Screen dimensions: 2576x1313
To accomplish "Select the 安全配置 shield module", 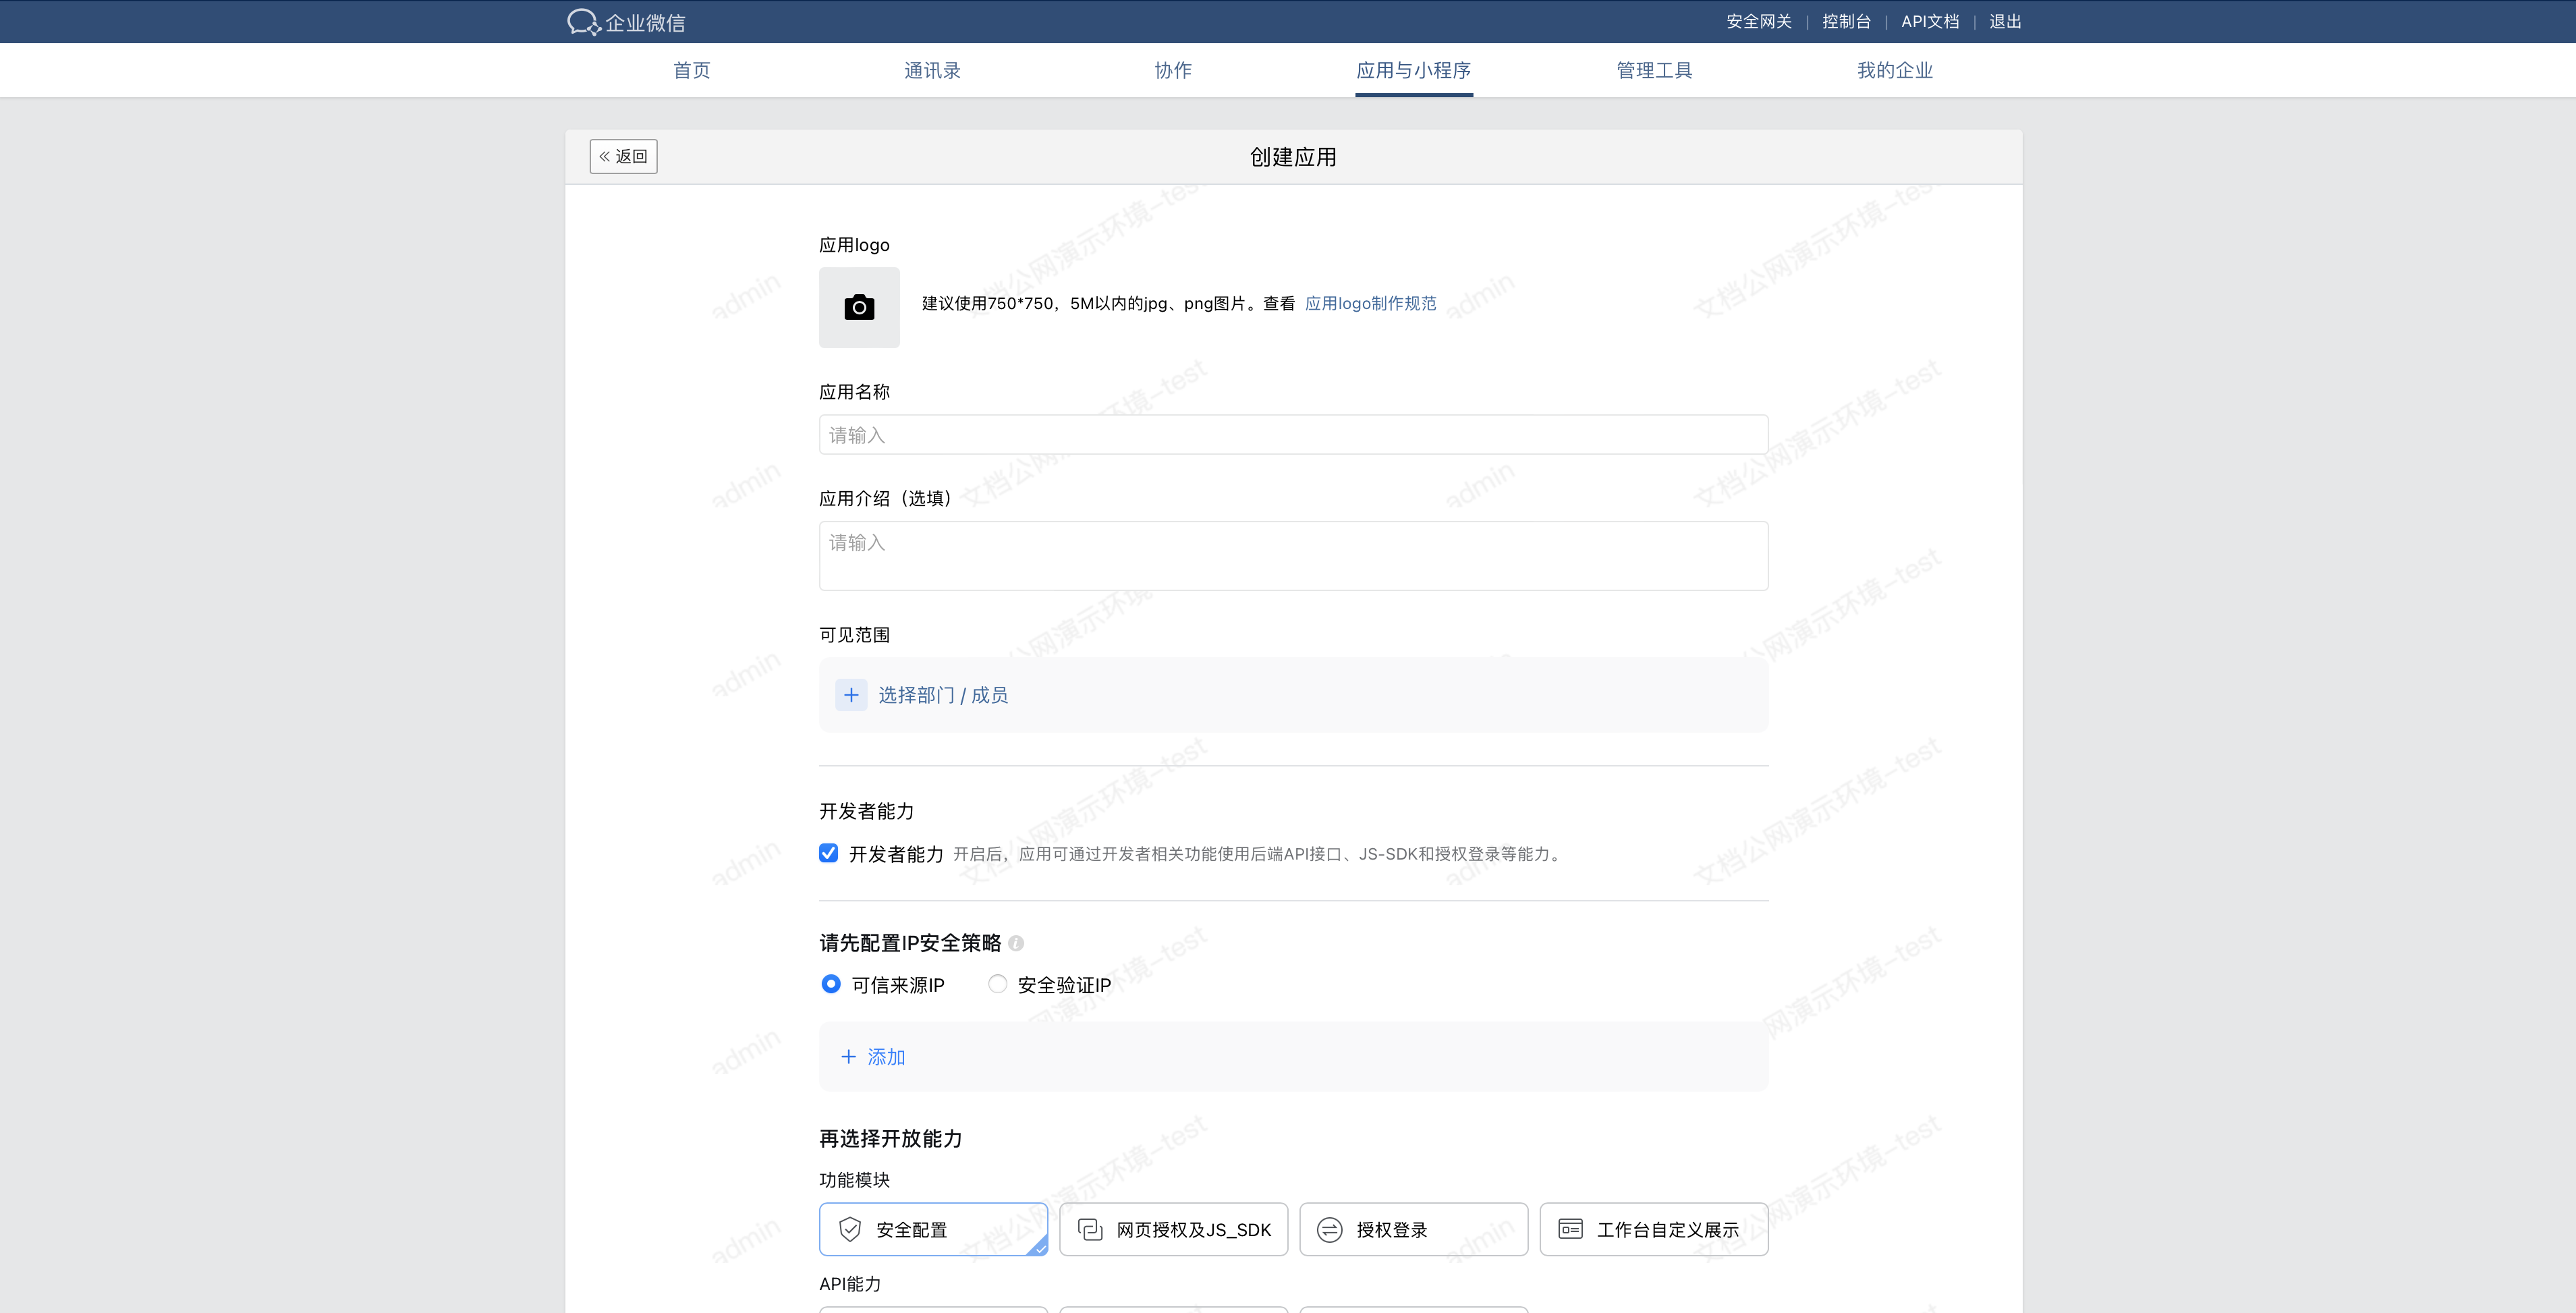I will point(932,1229).
